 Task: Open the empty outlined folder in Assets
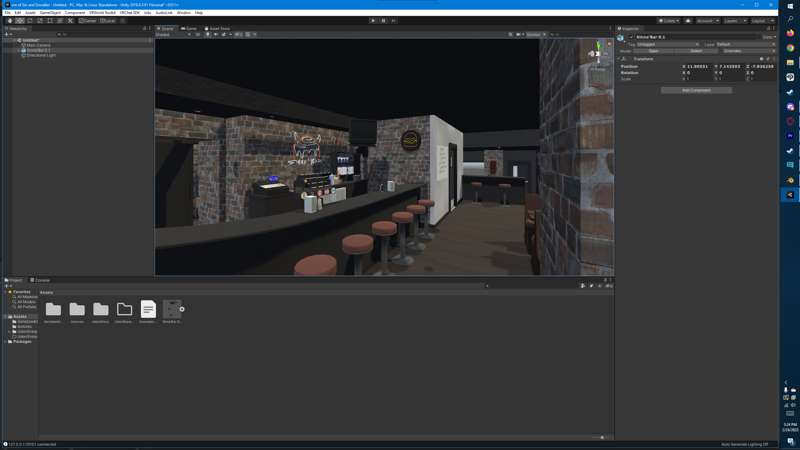coord(124,310)
